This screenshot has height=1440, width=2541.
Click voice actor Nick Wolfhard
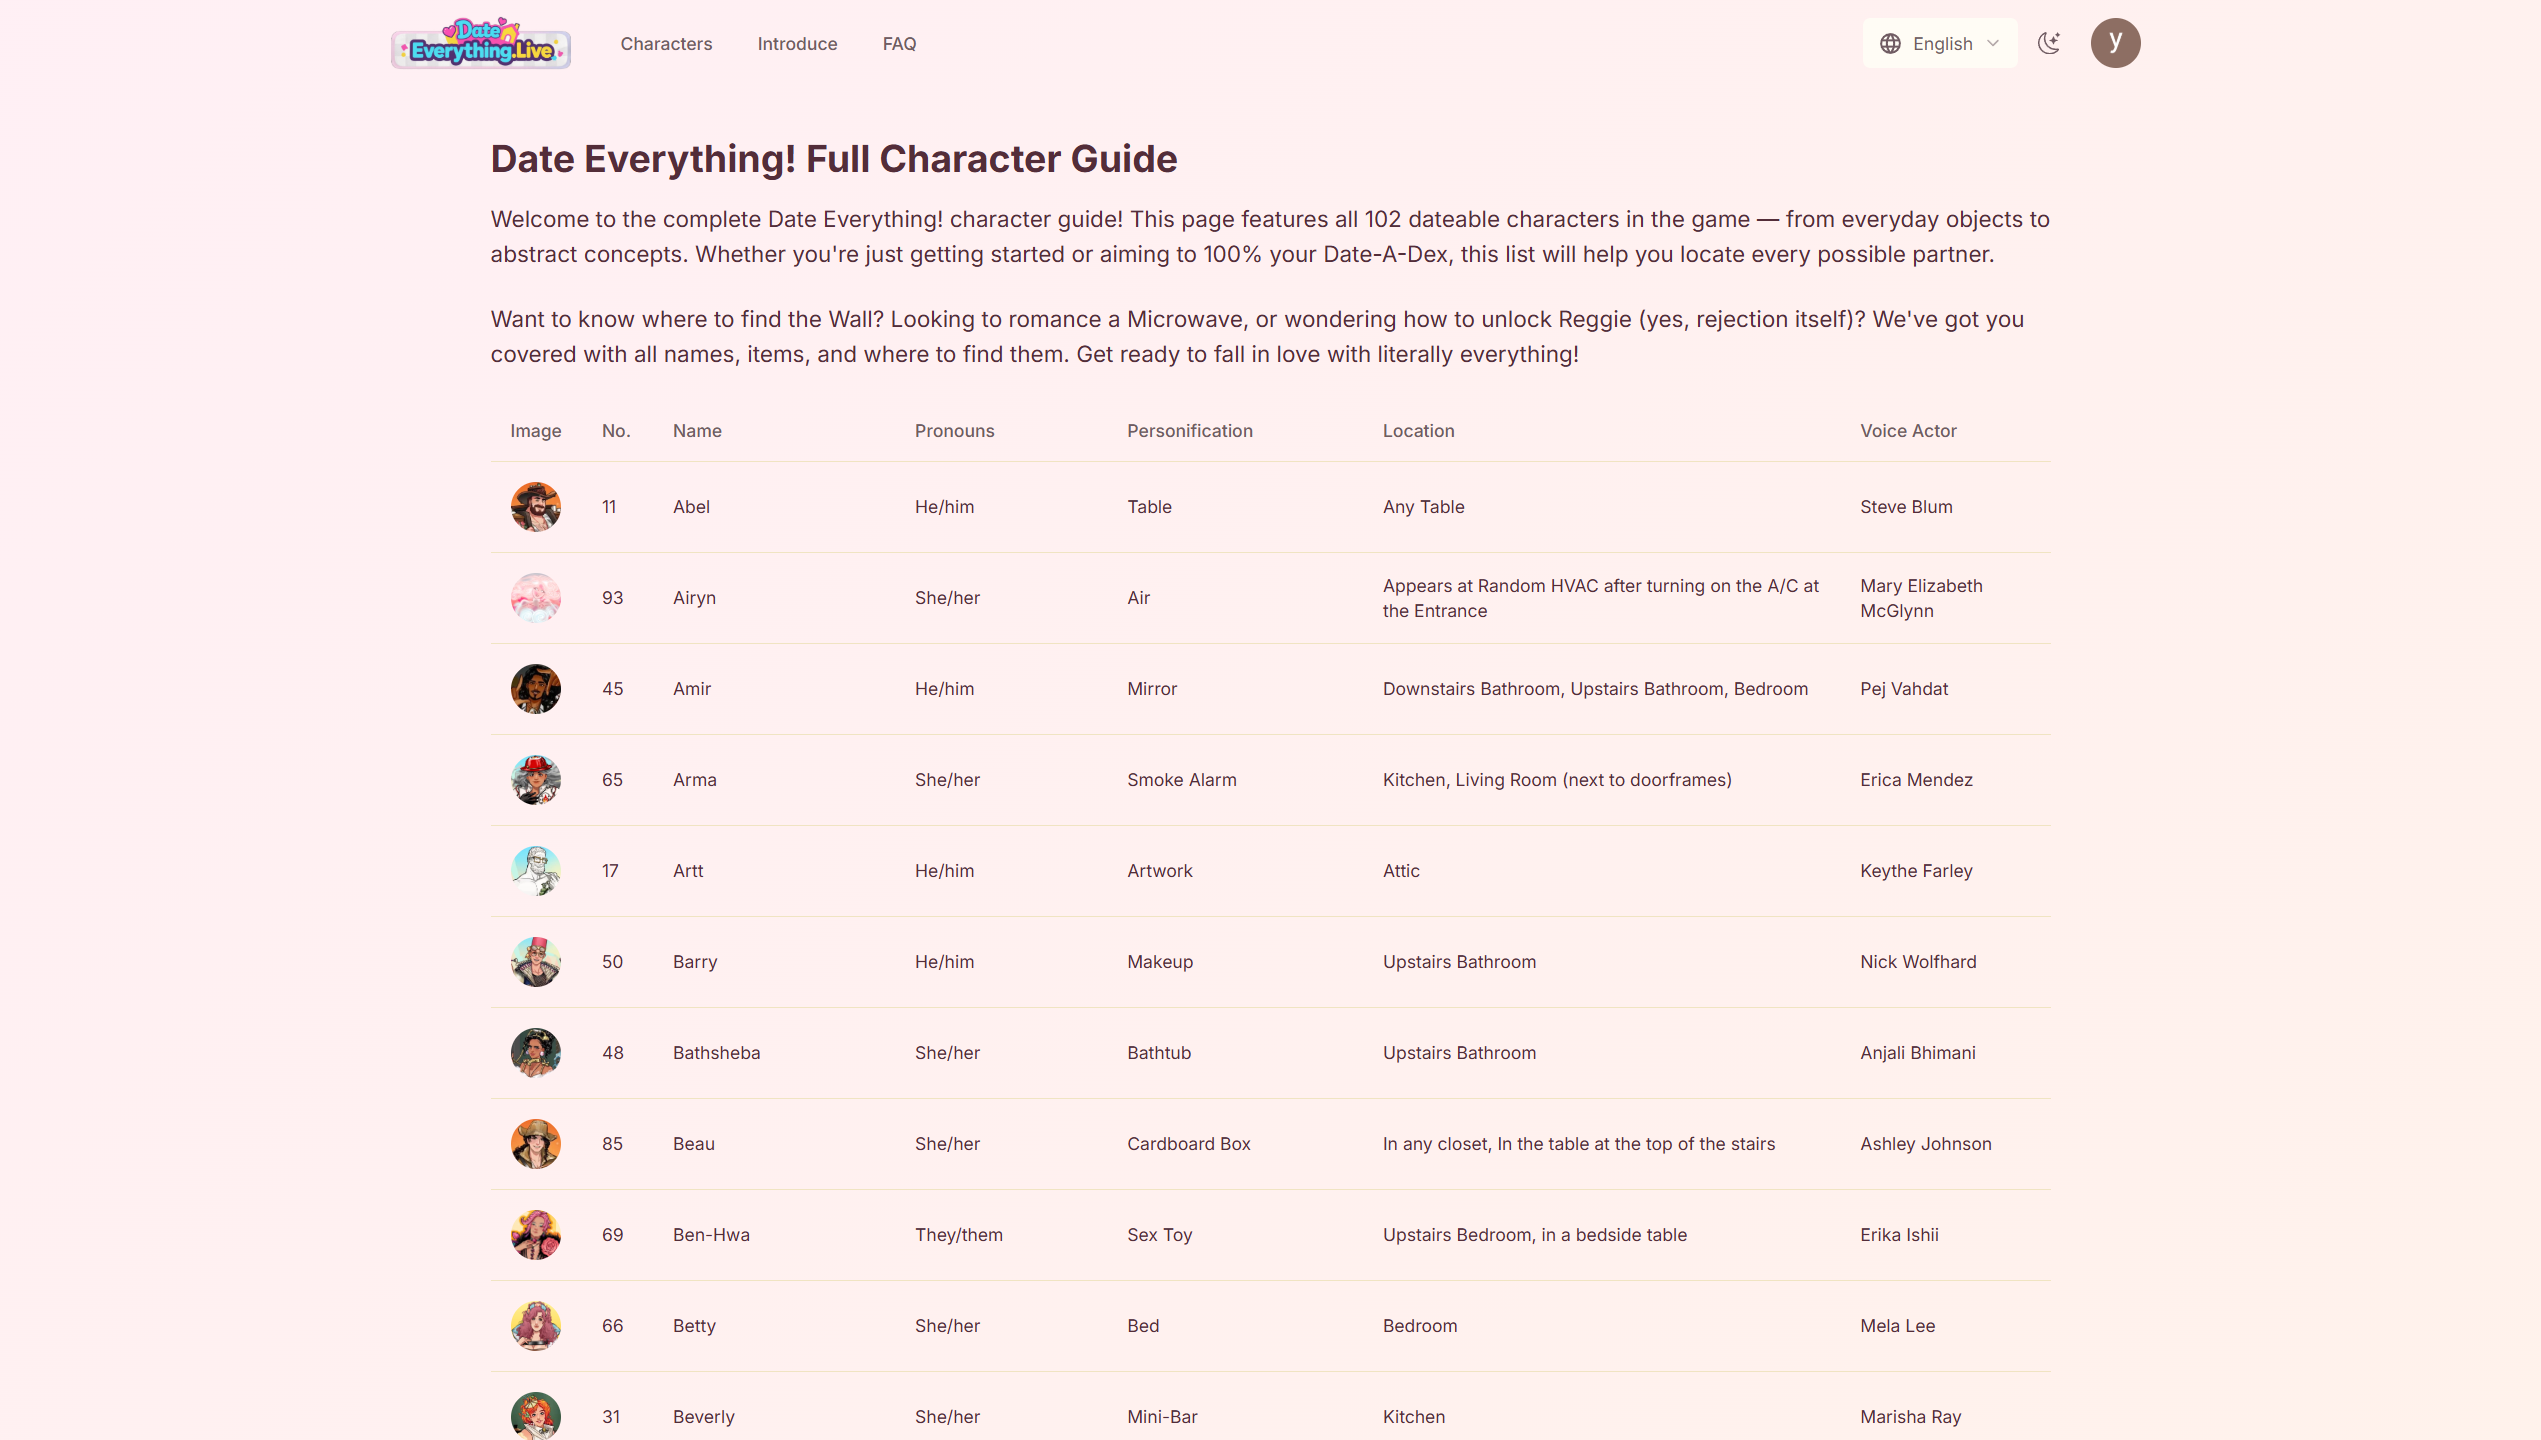[x=1918, y=962]
